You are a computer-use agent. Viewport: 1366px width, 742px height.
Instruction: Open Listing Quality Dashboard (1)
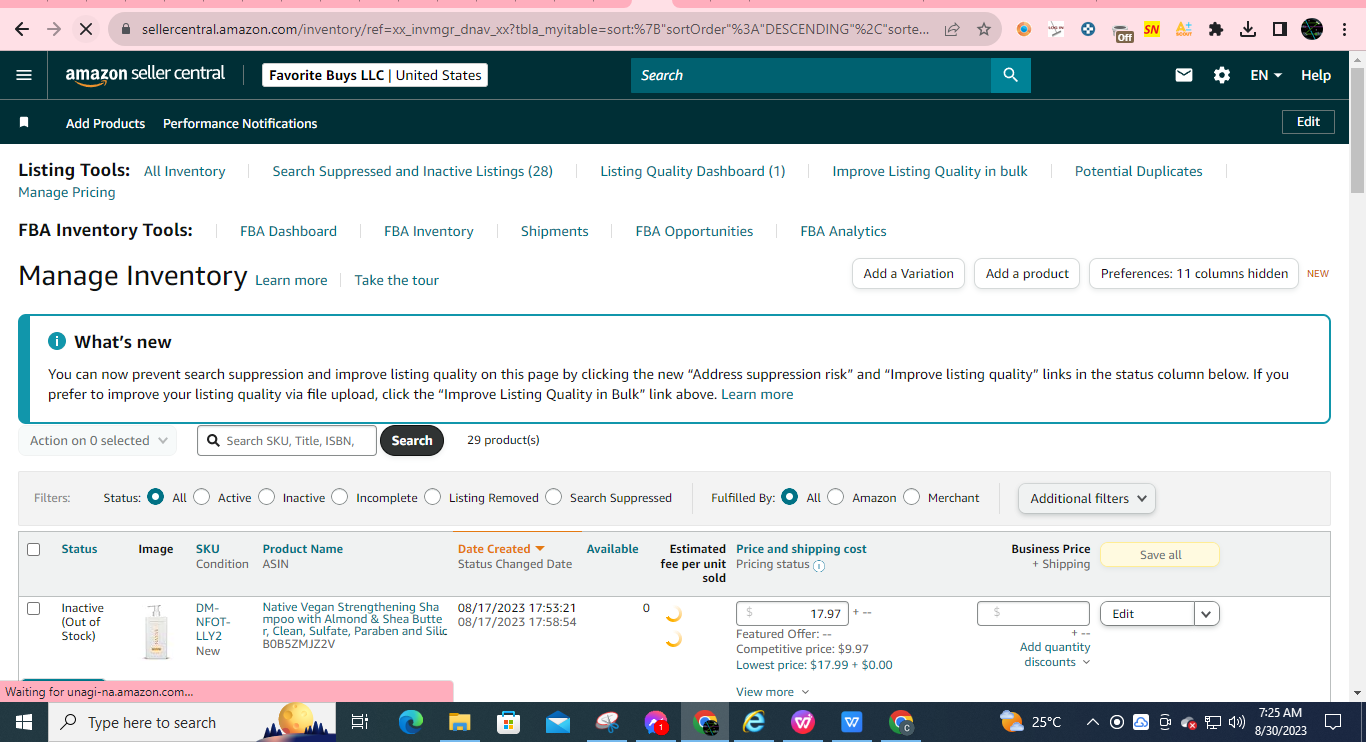pos(693,171)
